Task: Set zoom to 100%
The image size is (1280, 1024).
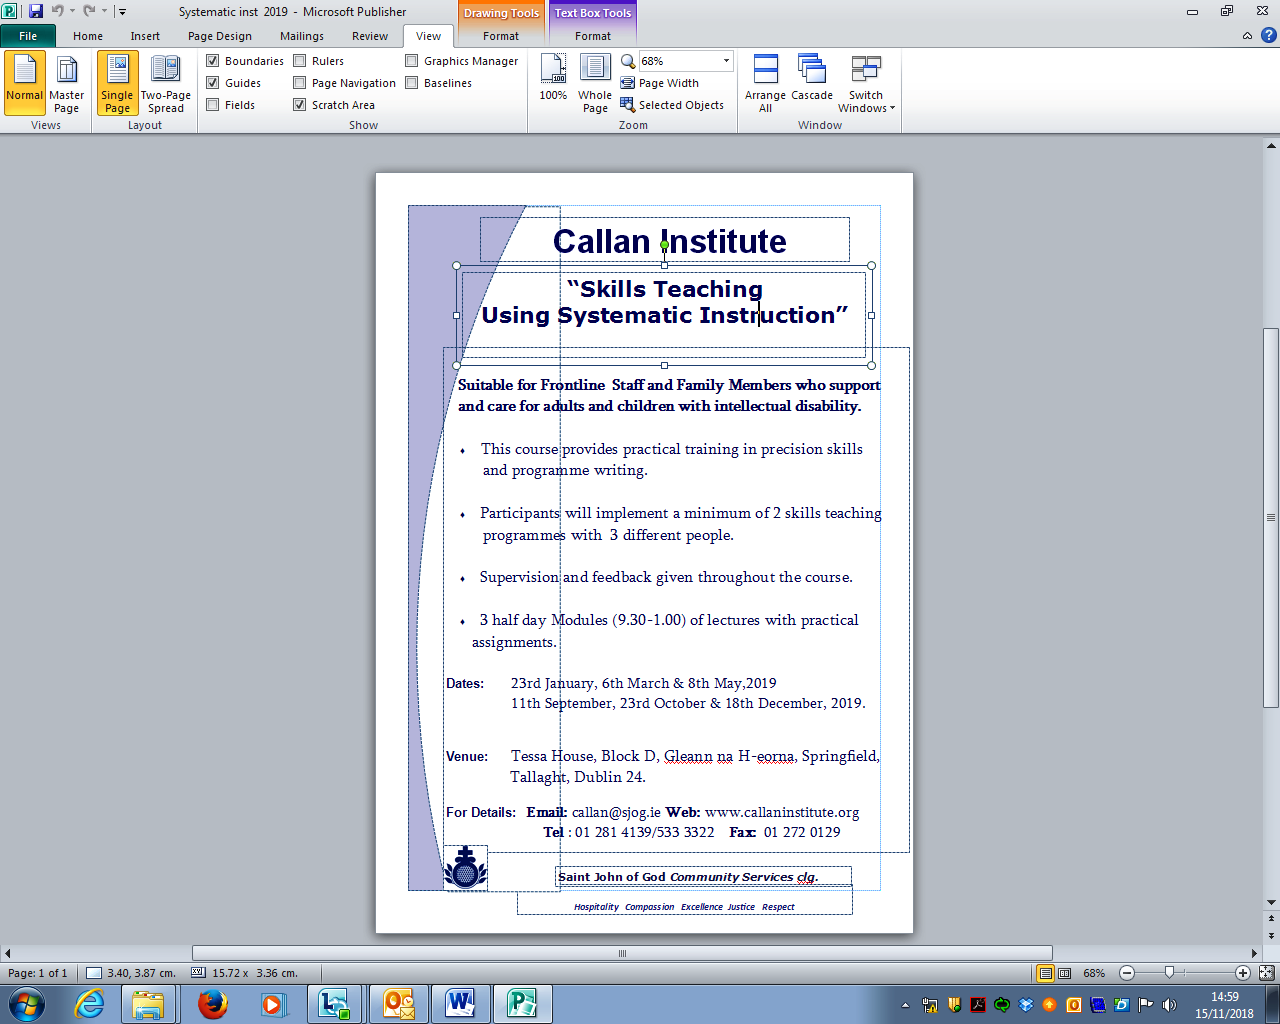Action: [553, 77]
